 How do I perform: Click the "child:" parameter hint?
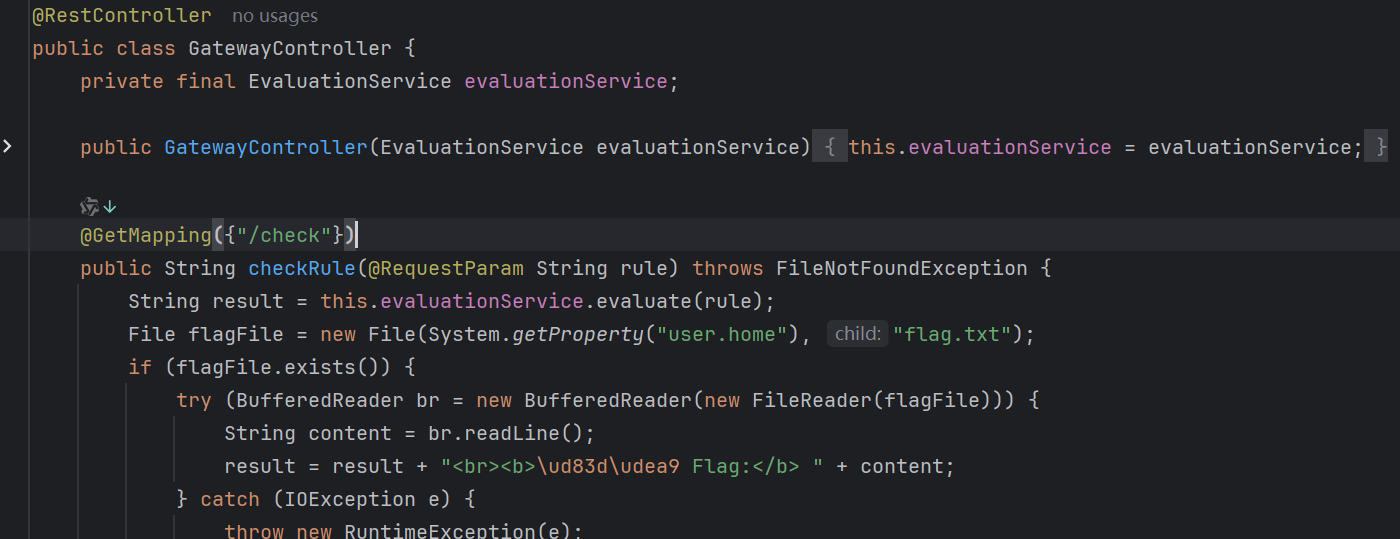(x=859, y=334)
